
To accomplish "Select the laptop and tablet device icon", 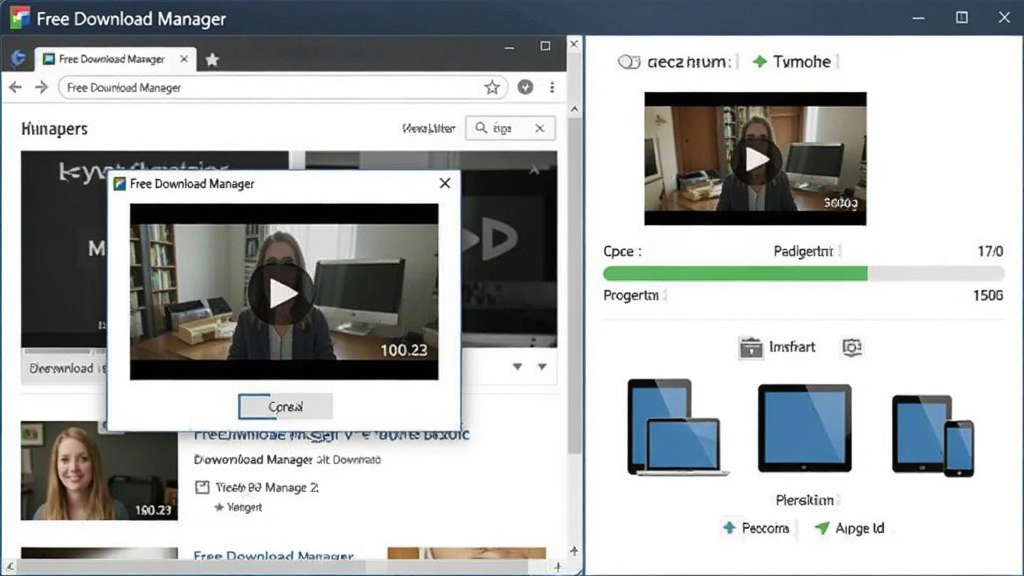I will (x=678, y=427).
